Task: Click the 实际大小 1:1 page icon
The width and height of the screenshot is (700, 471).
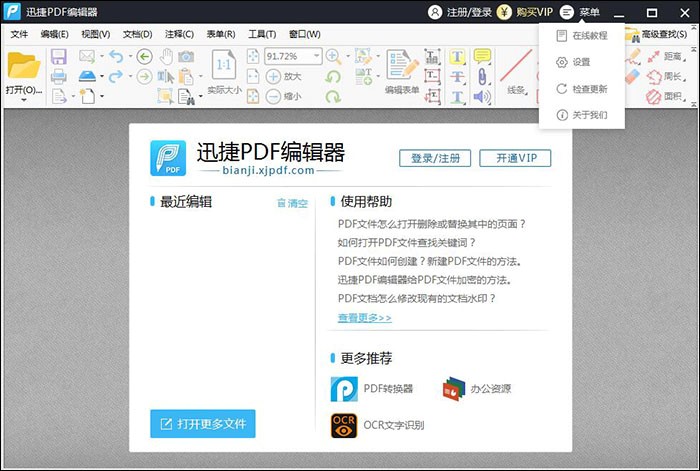Action: pyautogui.click(x=224, y=65)
